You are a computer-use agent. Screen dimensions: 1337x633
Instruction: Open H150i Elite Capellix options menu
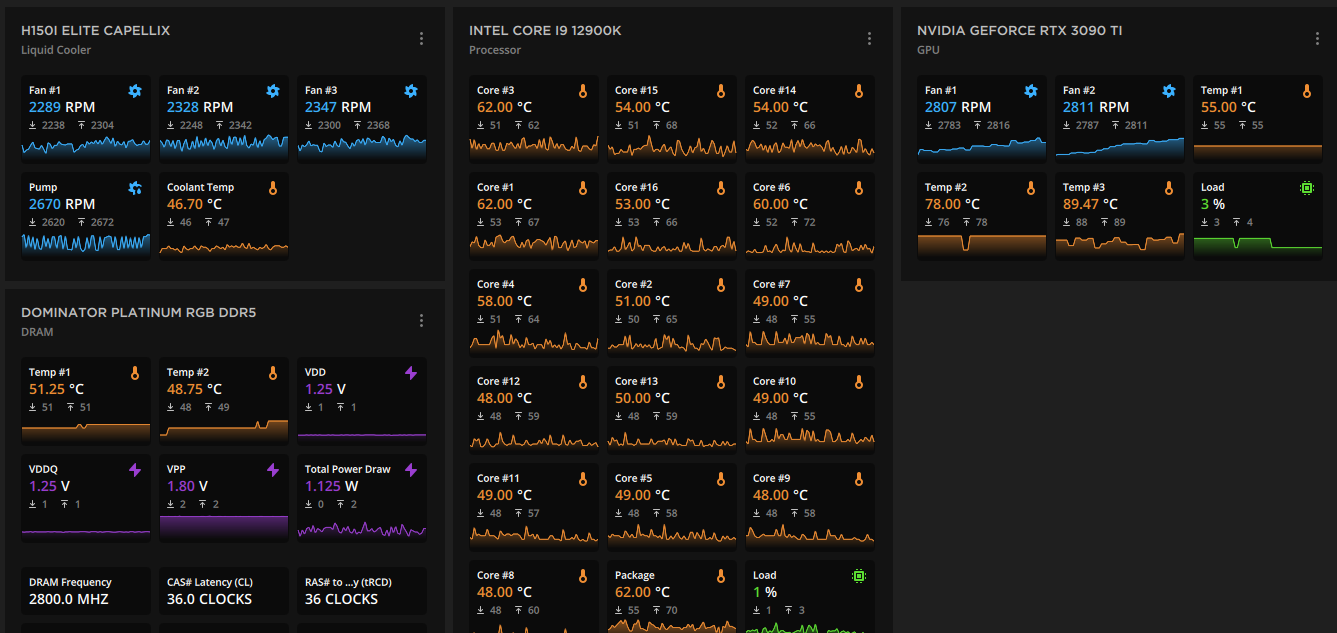tap(421, 39)
